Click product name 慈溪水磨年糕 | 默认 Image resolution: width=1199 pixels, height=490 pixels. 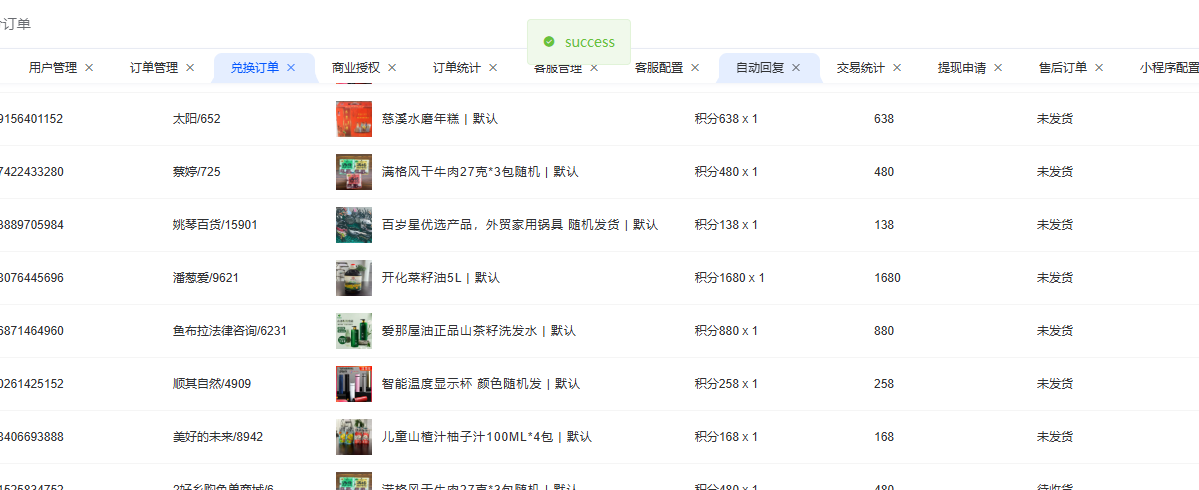pyautogui.click(x=440, y=119)
